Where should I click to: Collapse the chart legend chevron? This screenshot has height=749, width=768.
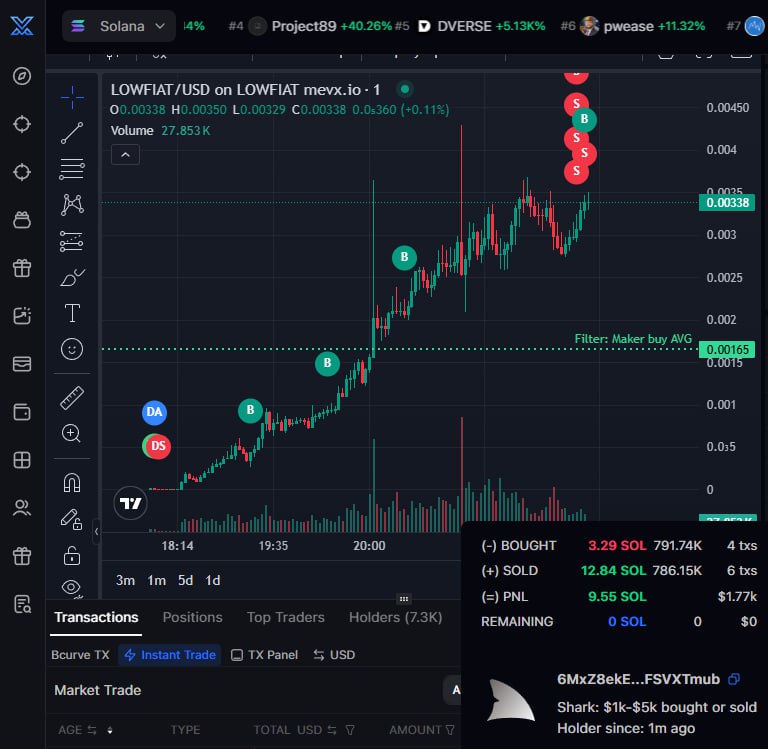pos(125,155)
